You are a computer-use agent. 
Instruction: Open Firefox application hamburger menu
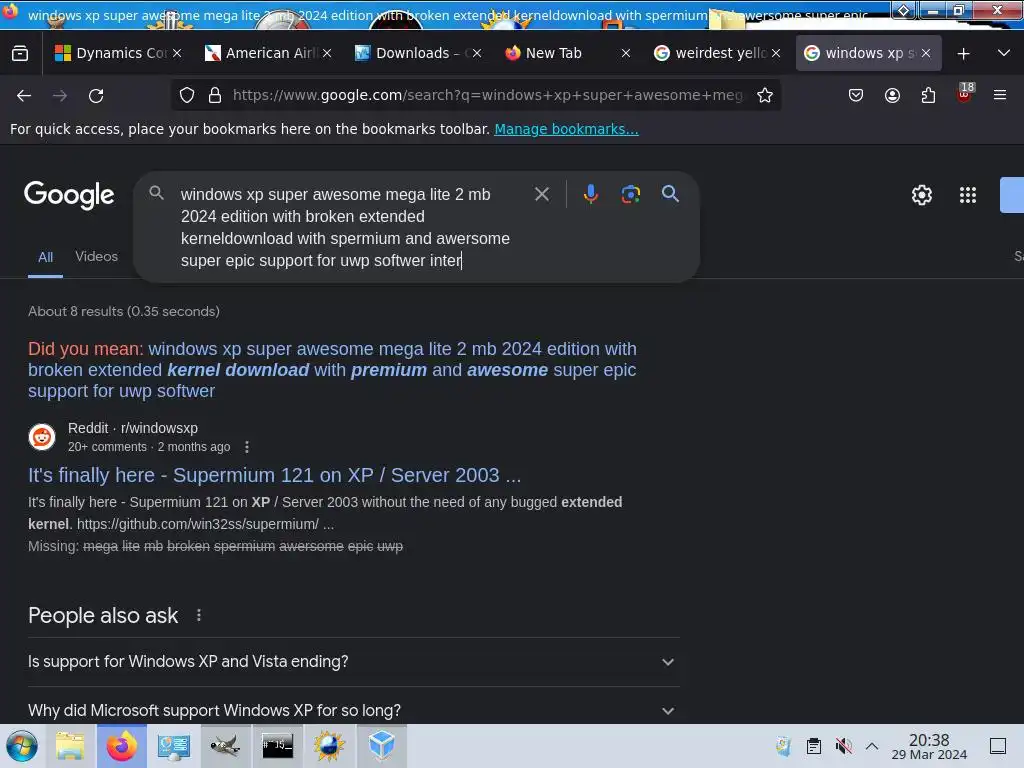(x=1000, y=95)
